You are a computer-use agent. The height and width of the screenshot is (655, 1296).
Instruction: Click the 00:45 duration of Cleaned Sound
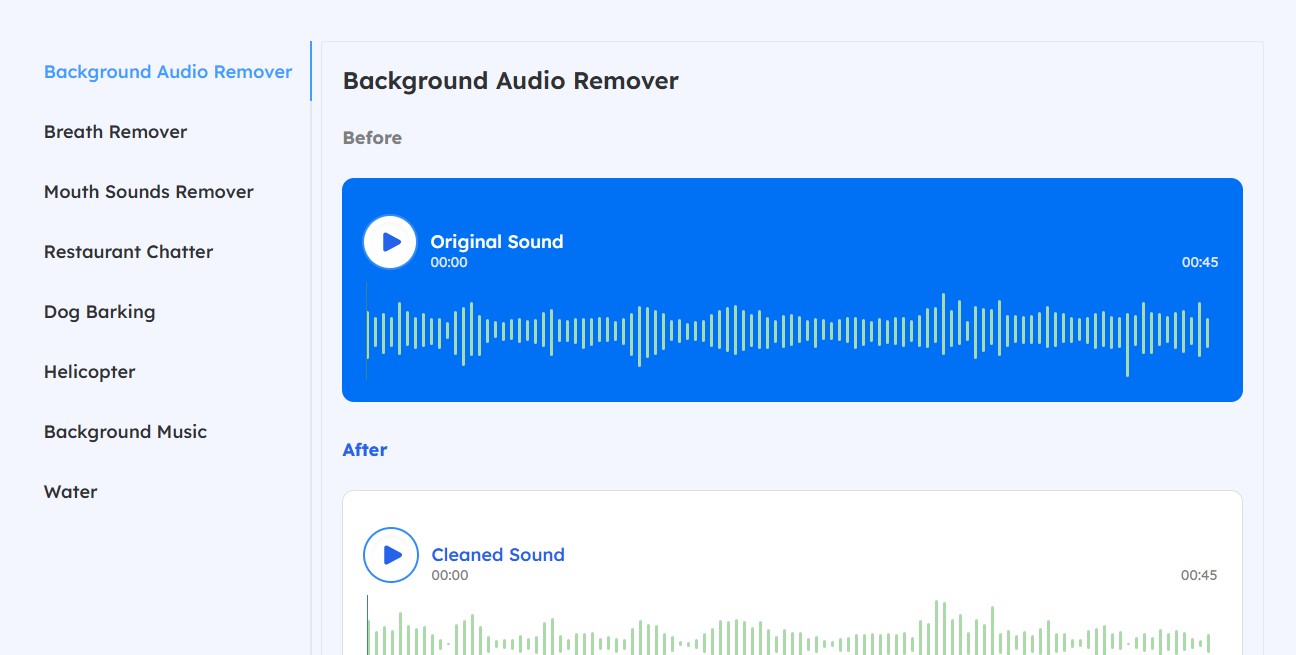(1199, 576)
